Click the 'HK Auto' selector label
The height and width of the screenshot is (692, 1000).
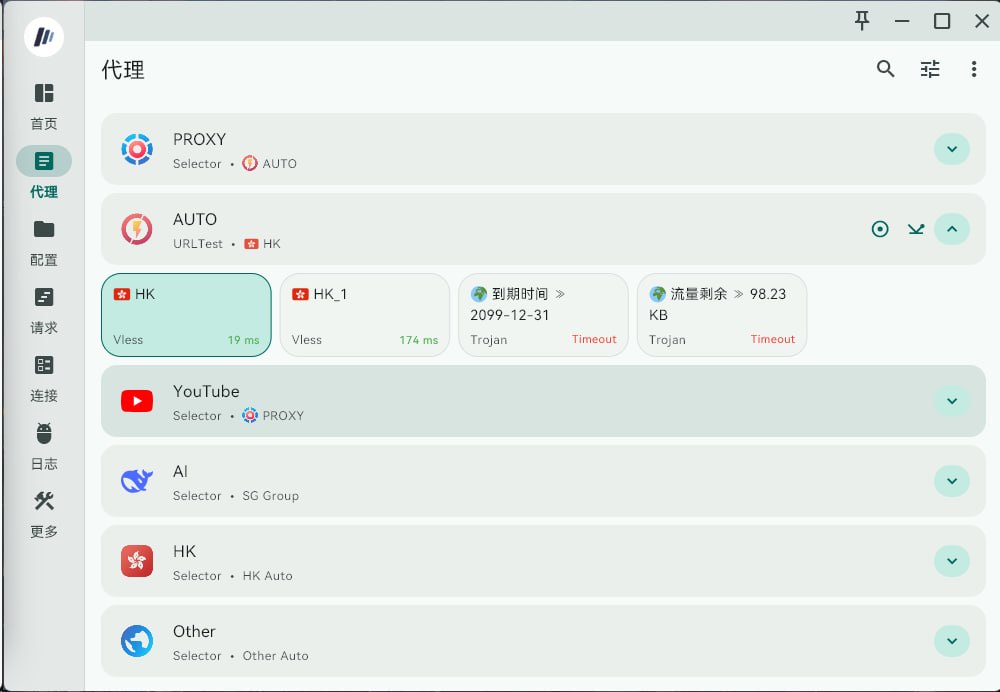[x=267, y=576]
